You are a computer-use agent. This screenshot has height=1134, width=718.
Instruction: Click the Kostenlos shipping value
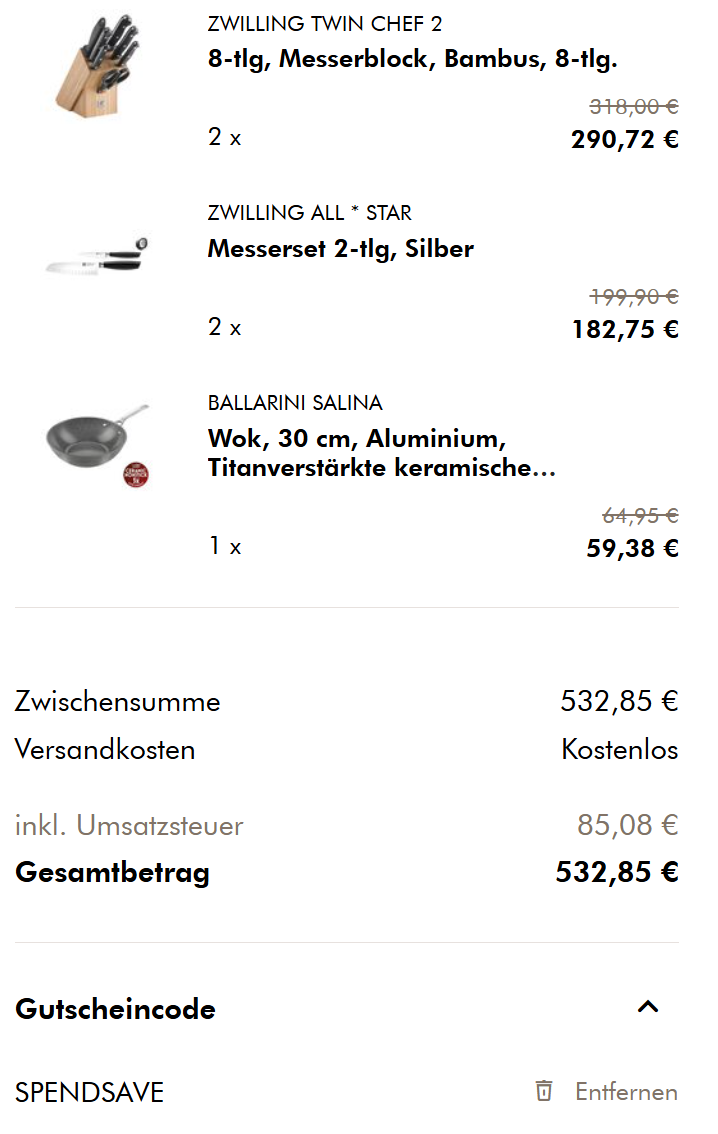[620, 750]
